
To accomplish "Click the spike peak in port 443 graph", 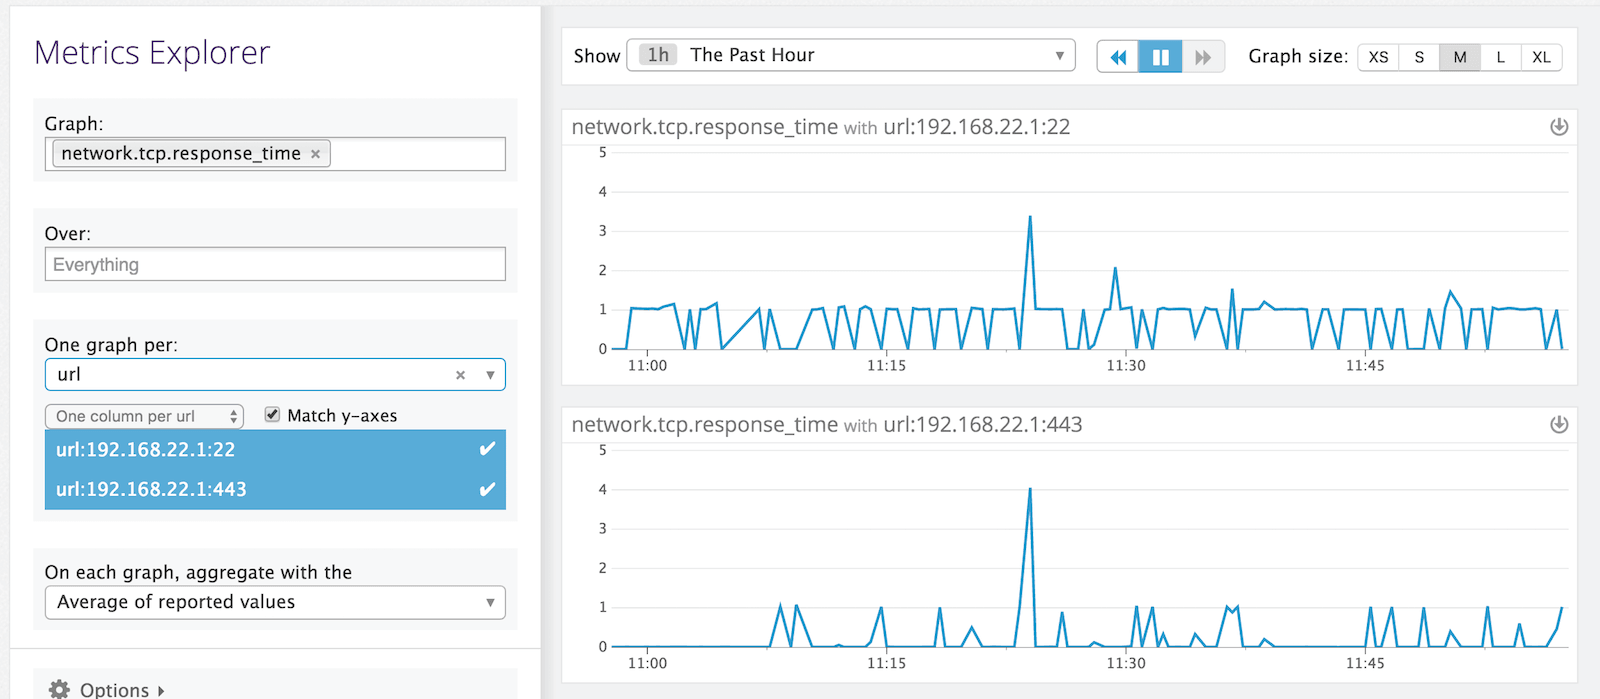I will (1030, 490).
